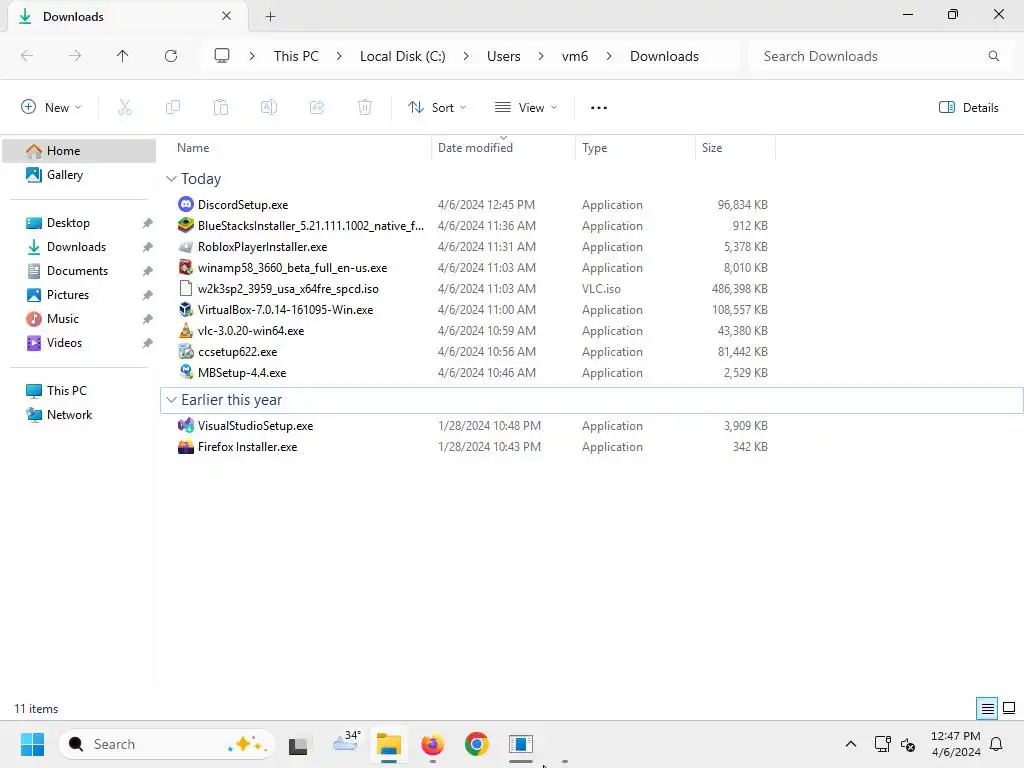Select the MBSetup-4.4.exe icon
The width and height of the screenshot is (1024, 768).
[185, 372]
